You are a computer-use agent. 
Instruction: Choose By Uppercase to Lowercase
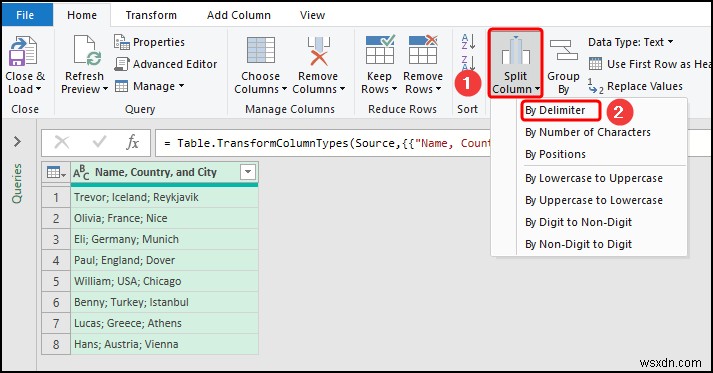(x=594, y=200)
